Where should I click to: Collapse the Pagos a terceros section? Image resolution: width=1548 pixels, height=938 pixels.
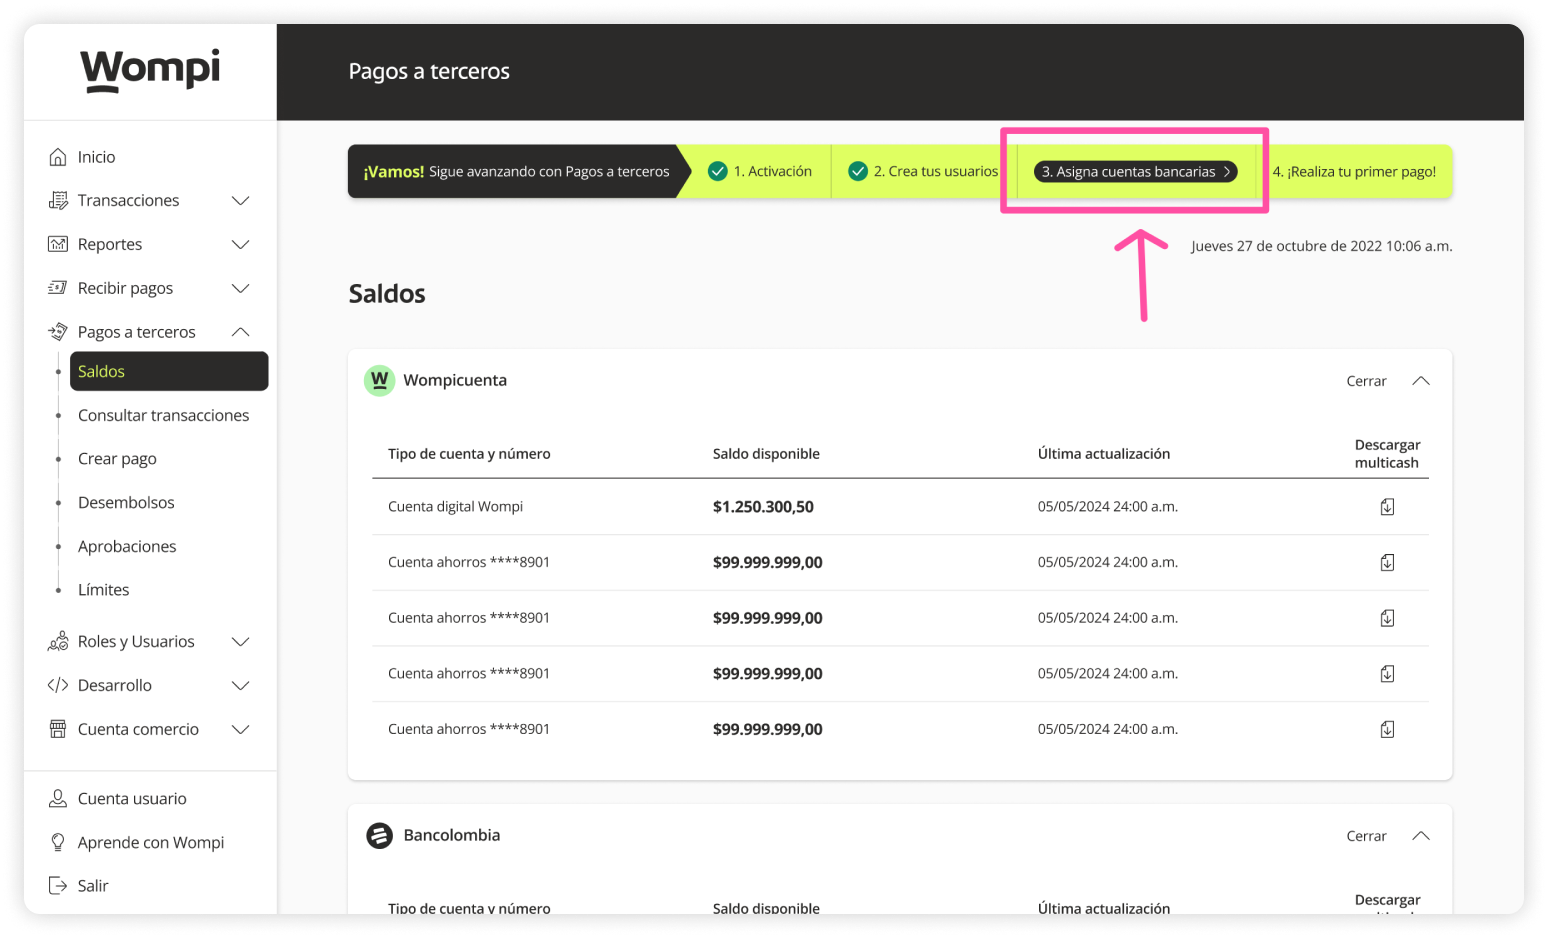click(240, 332)
